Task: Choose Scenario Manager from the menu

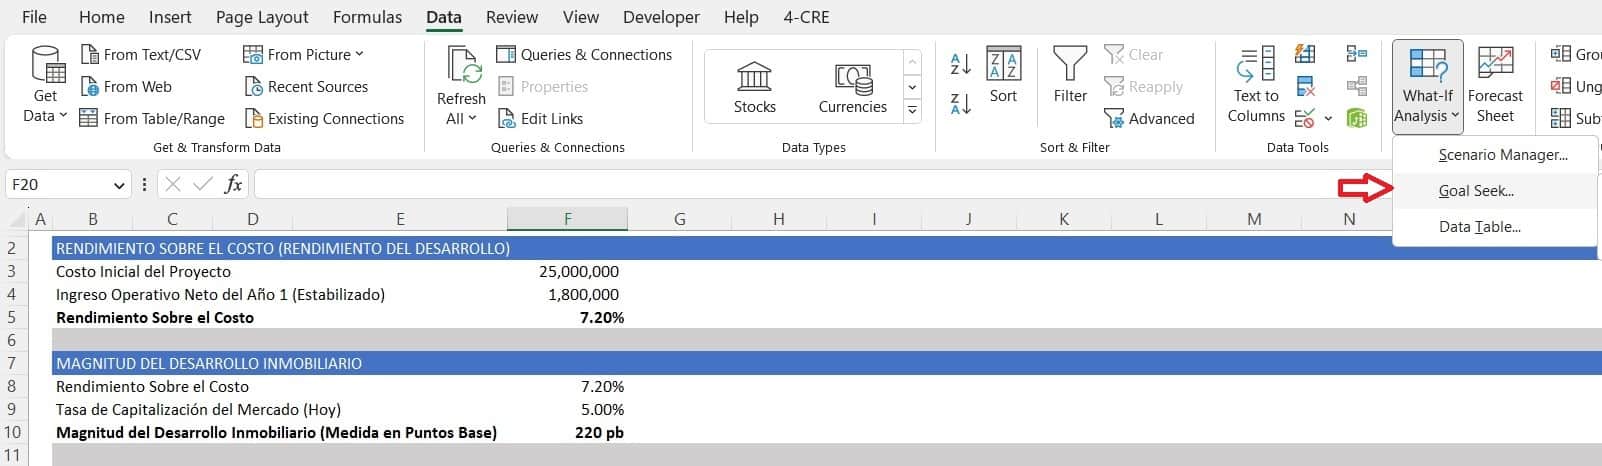Action: click(x=1502, y=155)
